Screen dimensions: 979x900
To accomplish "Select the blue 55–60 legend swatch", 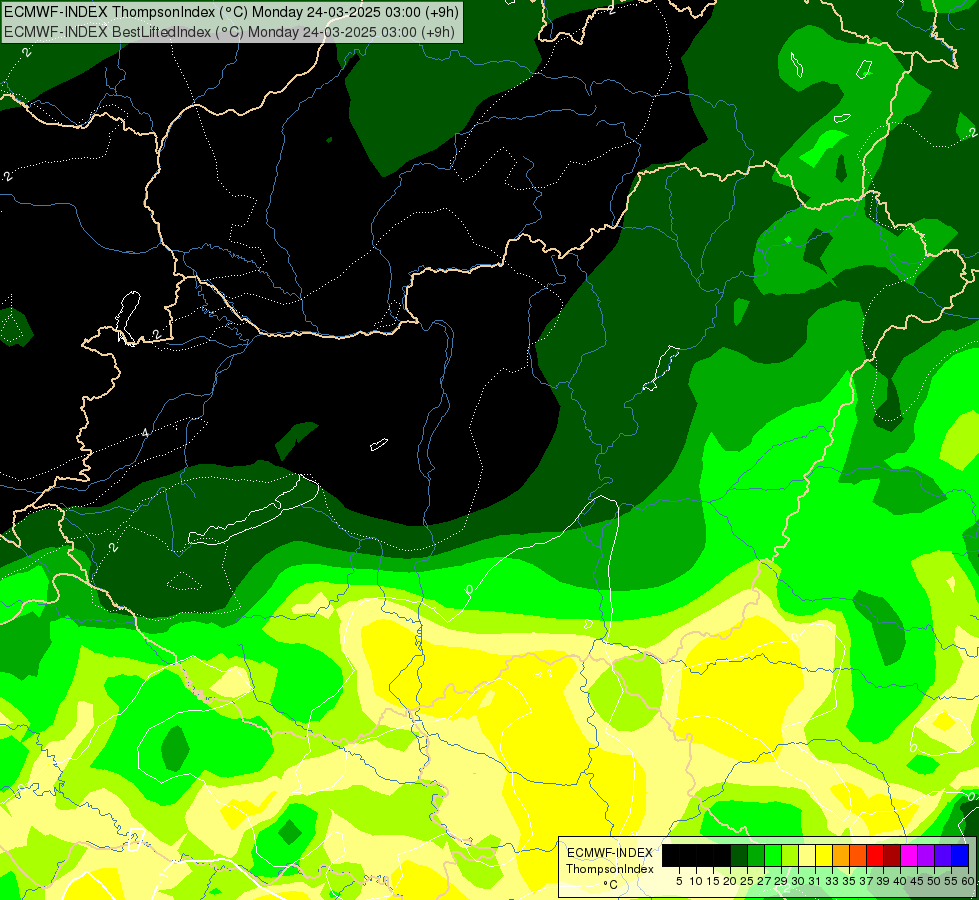I will click(960, 856).
